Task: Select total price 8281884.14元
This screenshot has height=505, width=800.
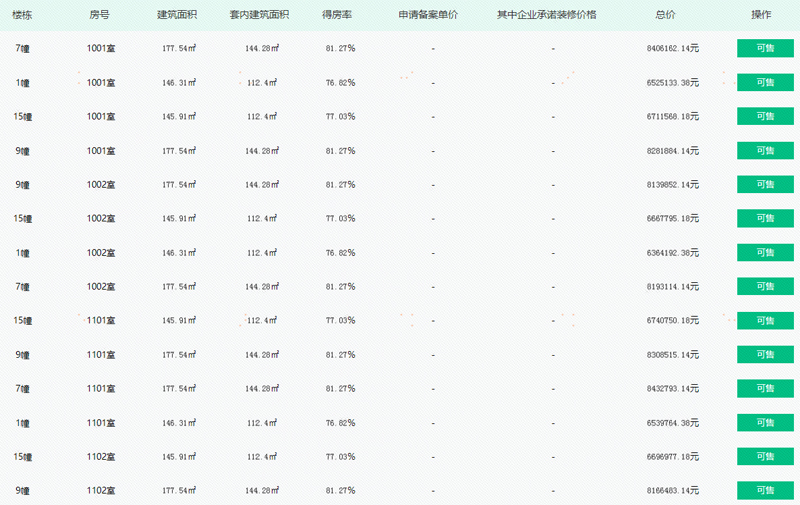Action: click(x=672, y=150)
